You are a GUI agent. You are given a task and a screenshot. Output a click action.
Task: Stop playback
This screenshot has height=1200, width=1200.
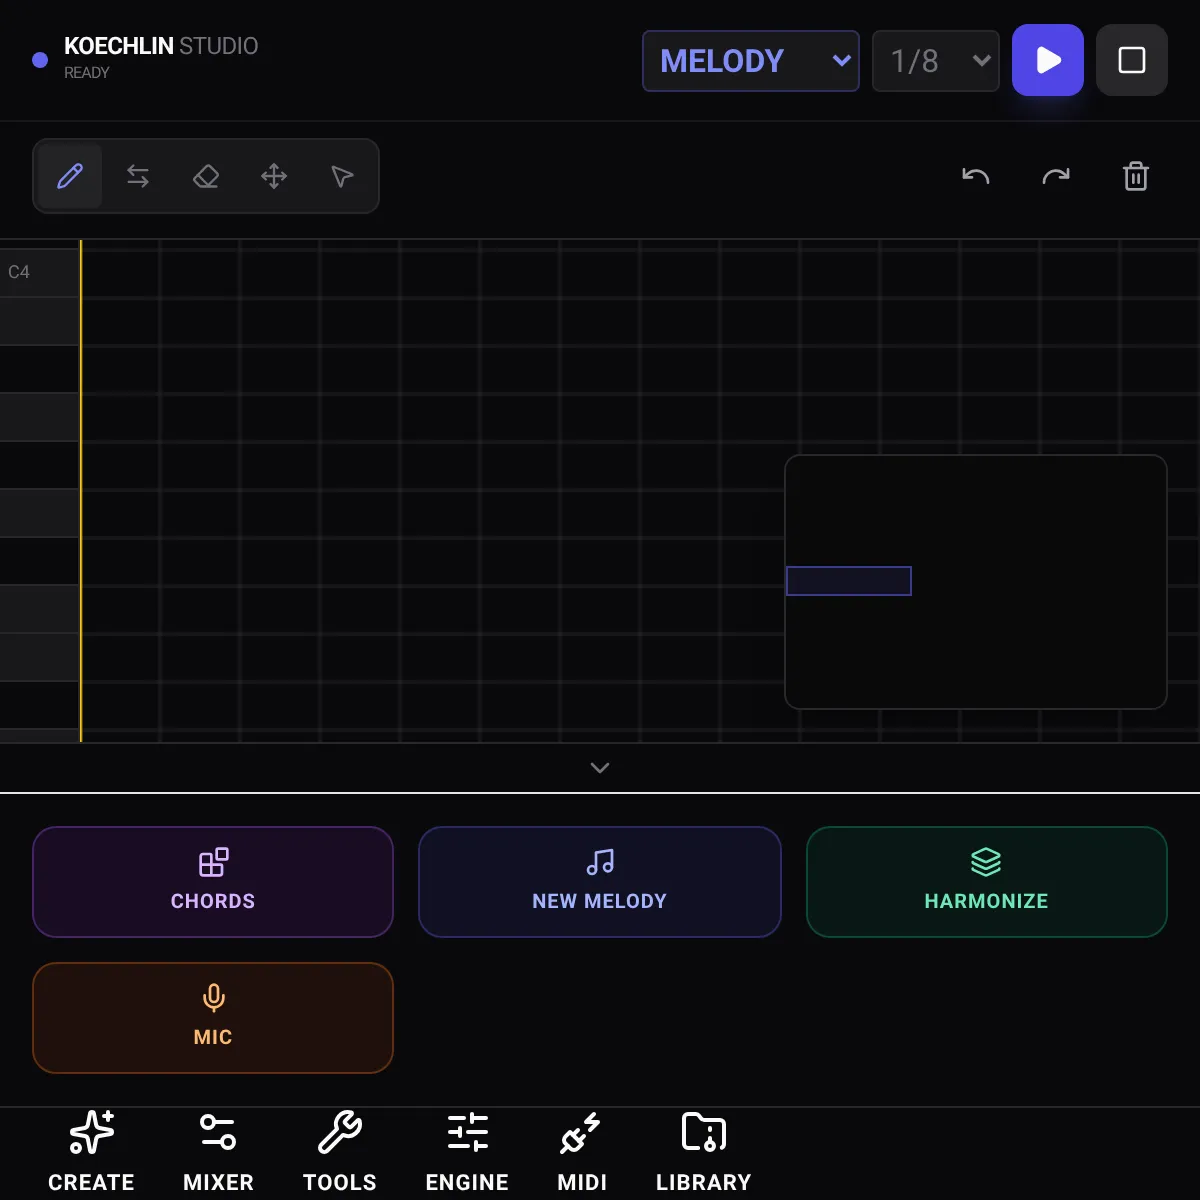pyautogui.click(x=1132, y=60)
